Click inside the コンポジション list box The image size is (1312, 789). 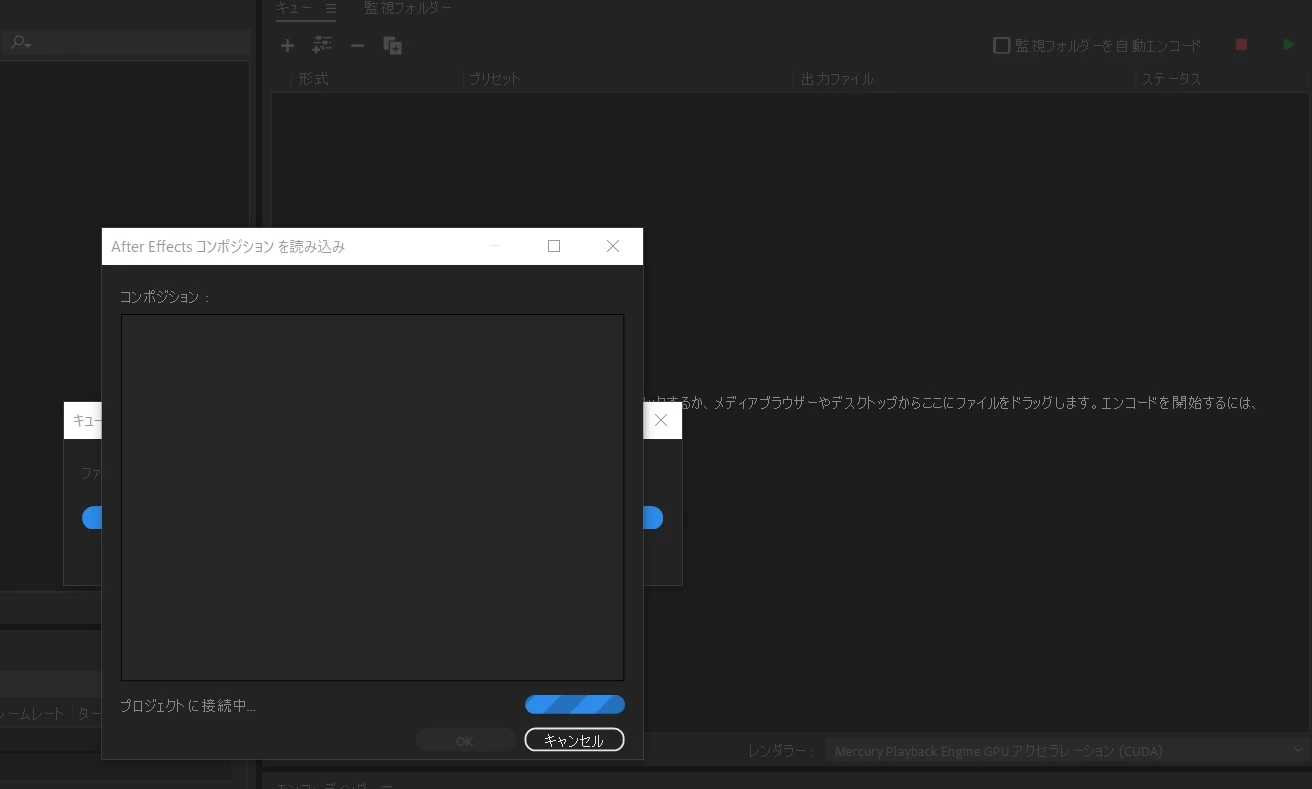(x=373, y=497)
